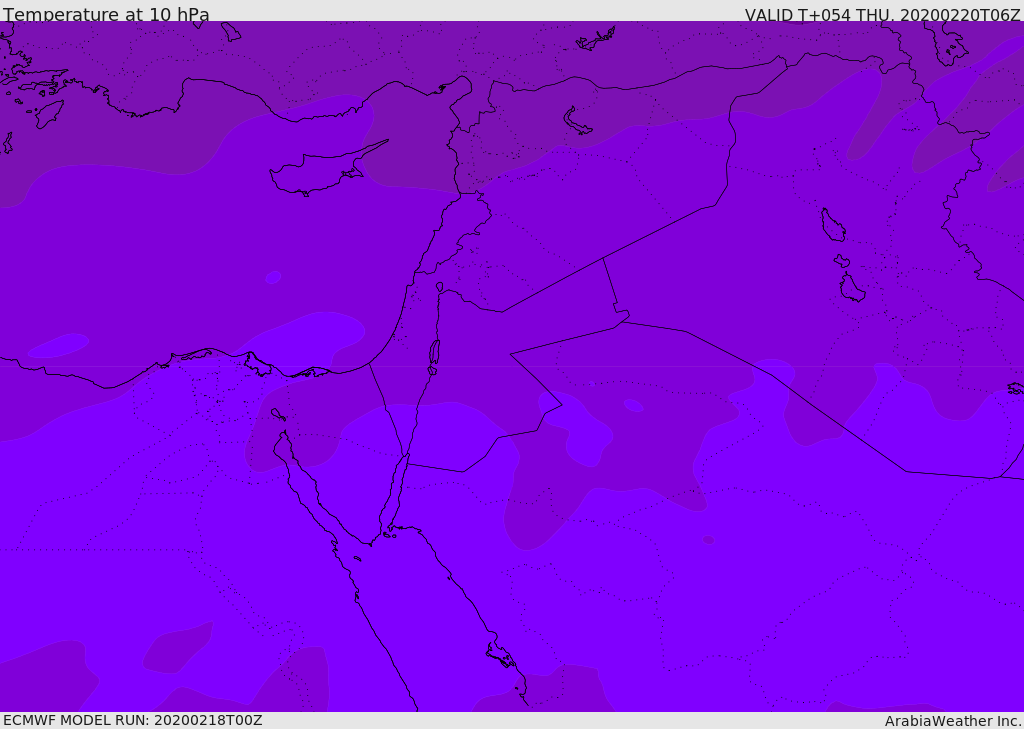Click the VALID T+054 timestamp text
The height and width of the screenshot is (729, 1024).
coord(882,14)
